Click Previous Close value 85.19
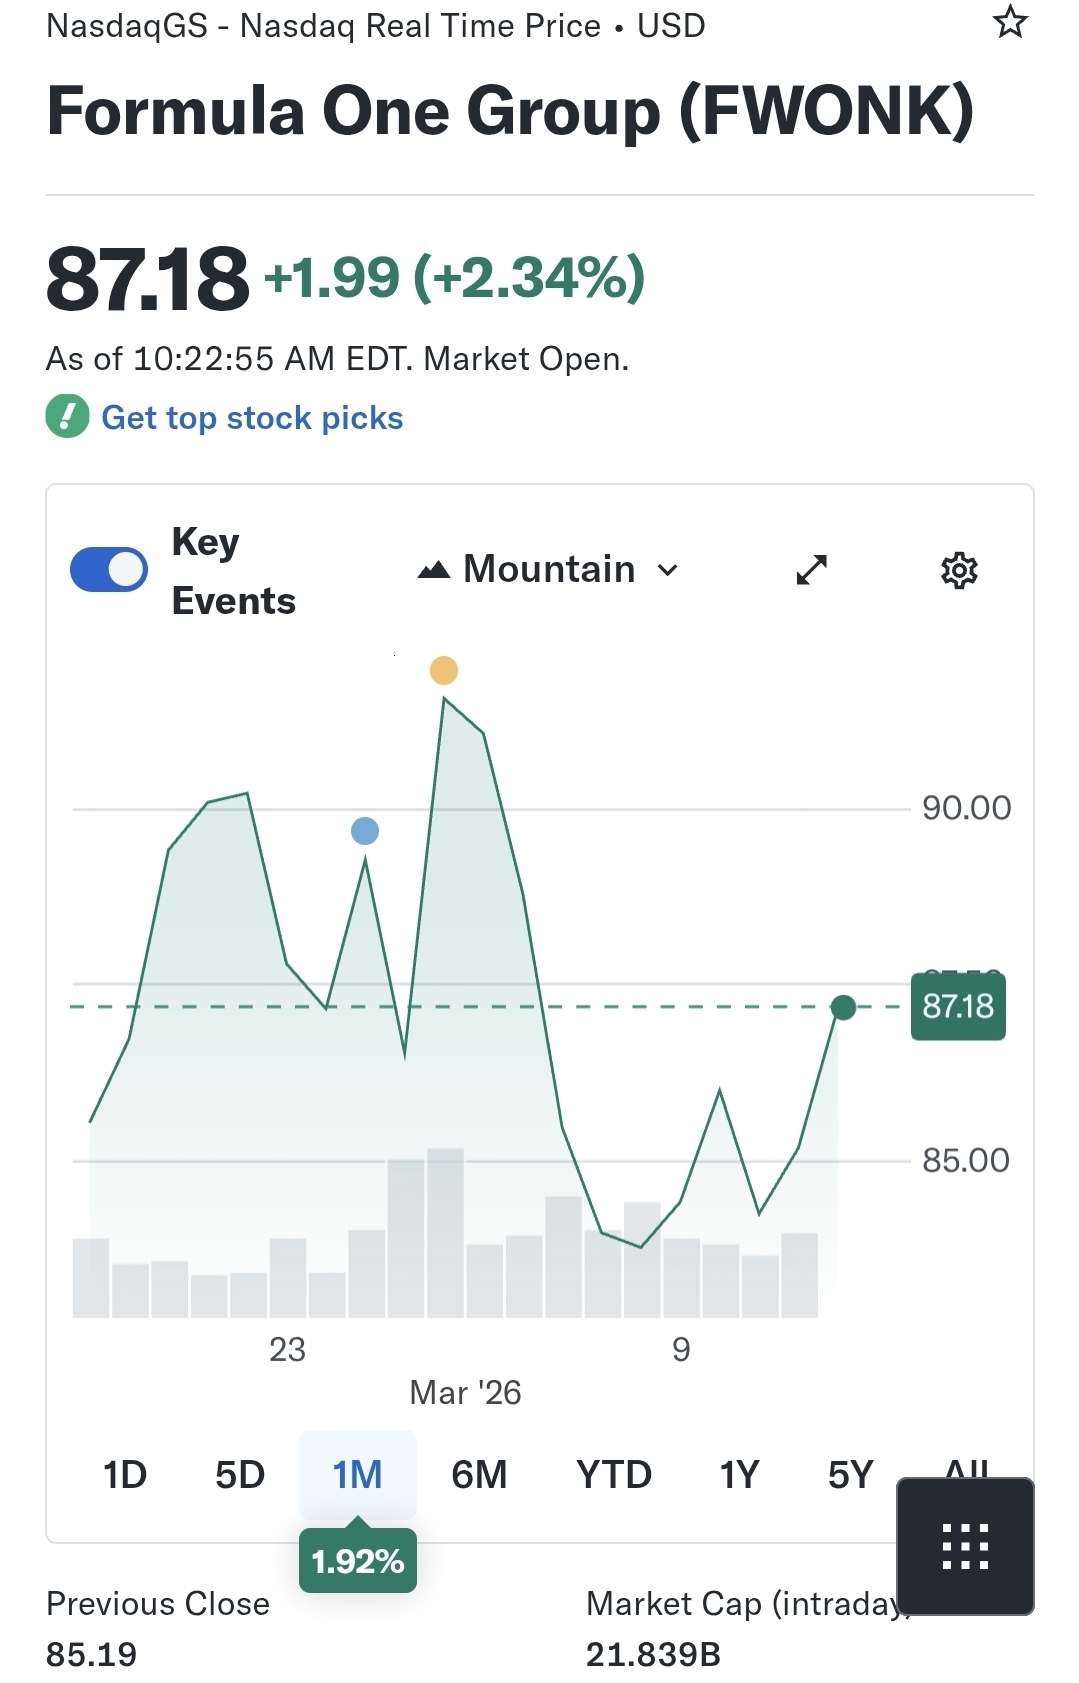 (x=91, y=1654)
